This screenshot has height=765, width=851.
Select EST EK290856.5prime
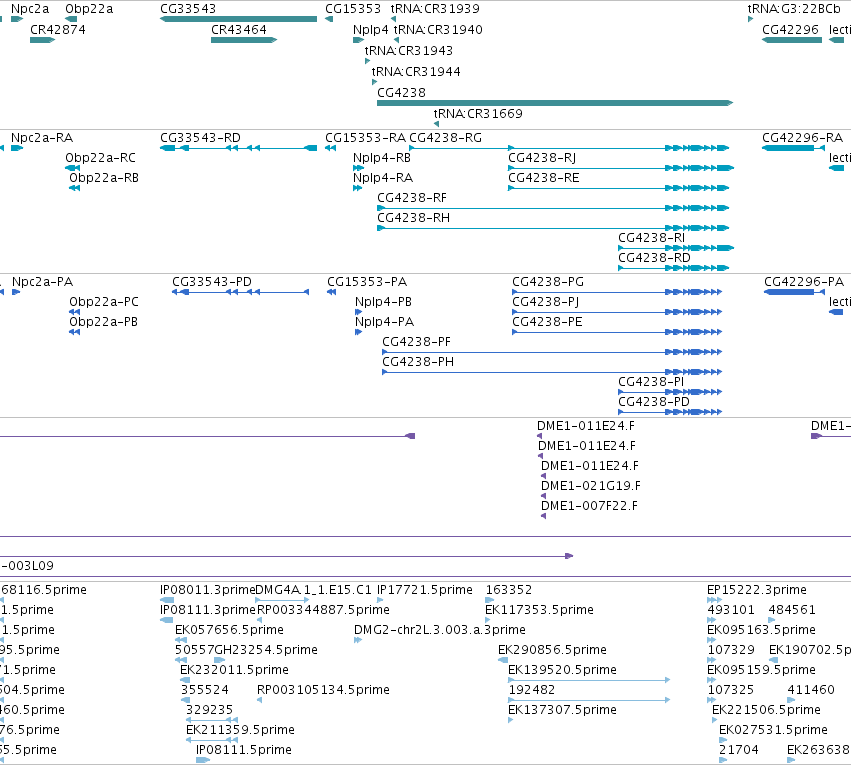coord(503,660)
